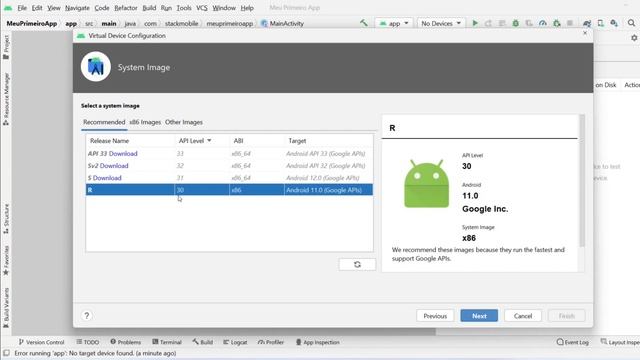The height and width of the screenshot is (360, 640).
Task: Click the Cancel button
Action: (x=523, y=316)
